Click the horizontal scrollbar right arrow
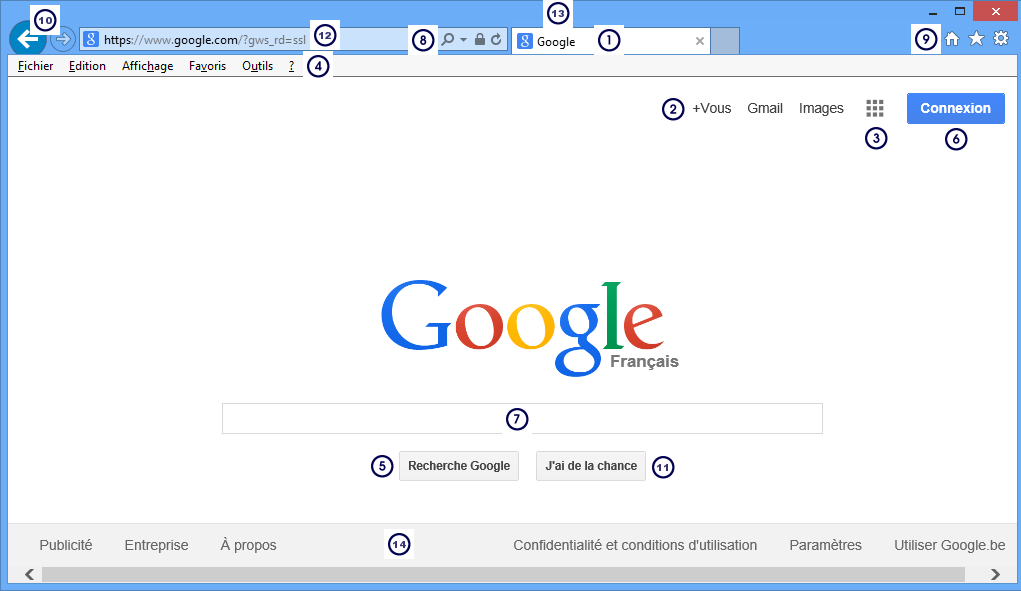1021x591 pixels. click(995, 574)
